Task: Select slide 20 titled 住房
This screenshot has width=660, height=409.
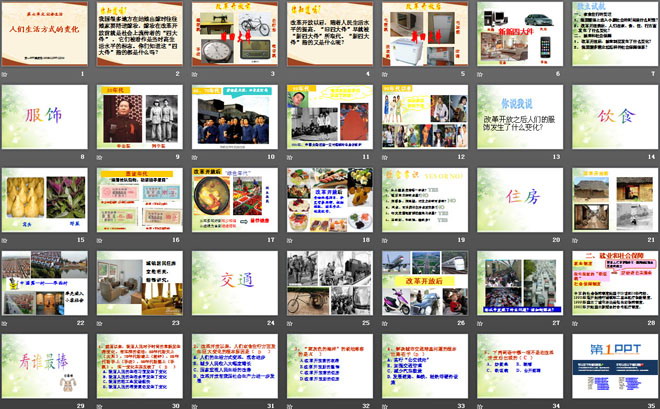Action: (x=520, y=200)
